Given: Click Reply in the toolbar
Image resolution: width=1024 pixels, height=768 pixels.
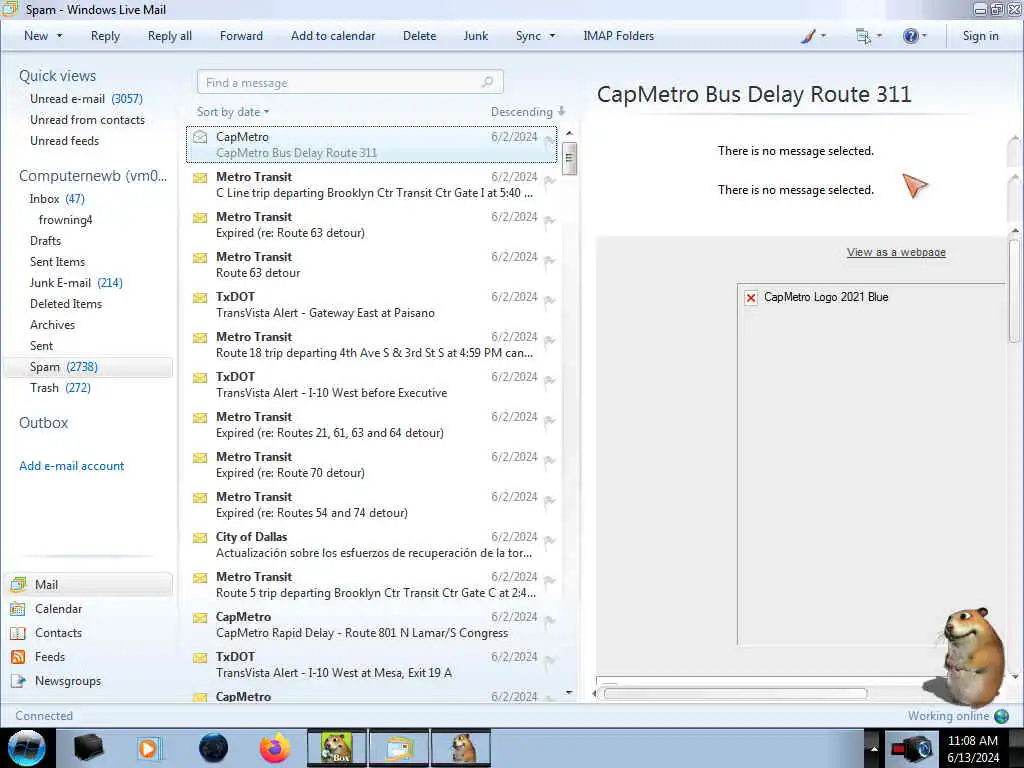Looking at the screenshot, I should click(x=105, y=36).
